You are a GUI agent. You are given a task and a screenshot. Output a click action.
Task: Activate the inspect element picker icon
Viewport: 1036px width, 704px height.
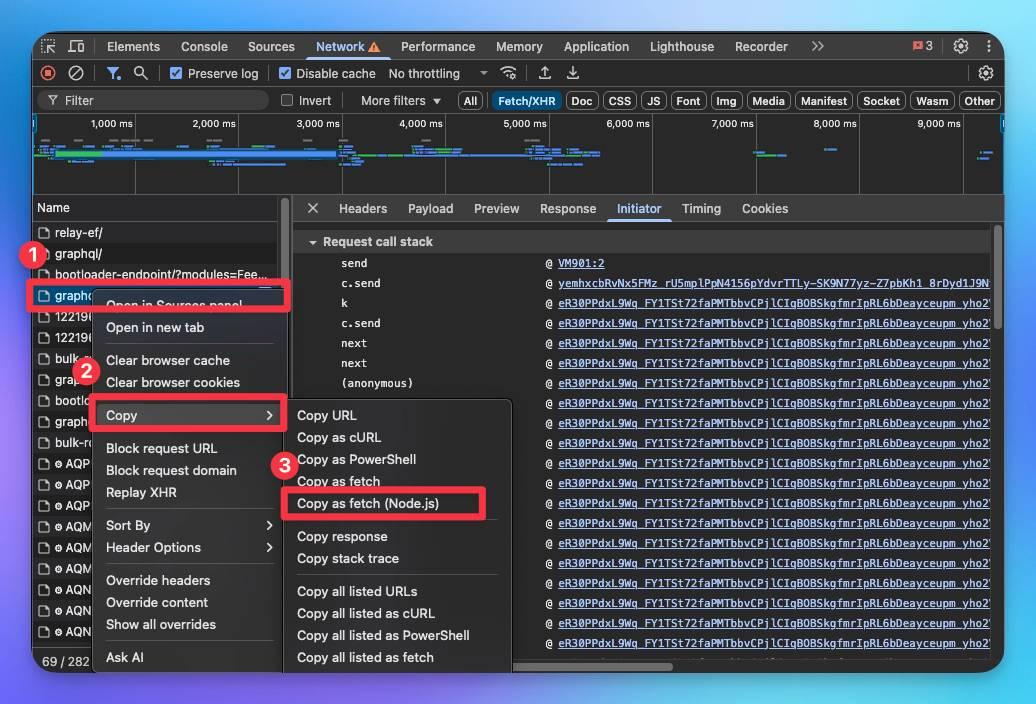[48, 46]
